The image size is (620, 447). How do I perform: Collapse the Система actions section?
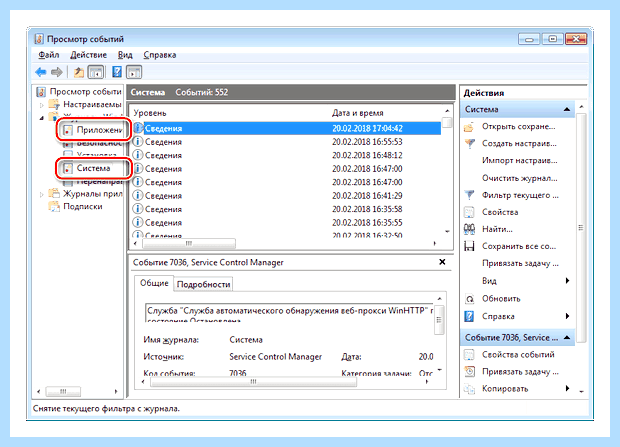click(567, 109)
